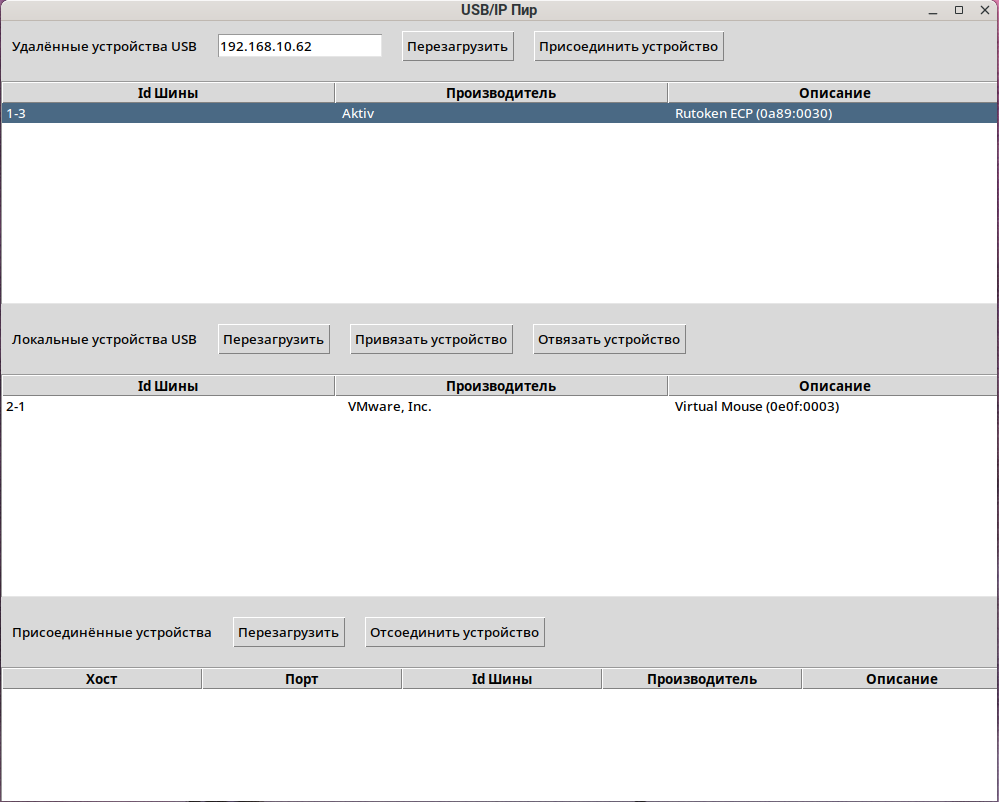Click Id Шины header in local devices table
Screen dimensions: 999x802
pos(168,386)
